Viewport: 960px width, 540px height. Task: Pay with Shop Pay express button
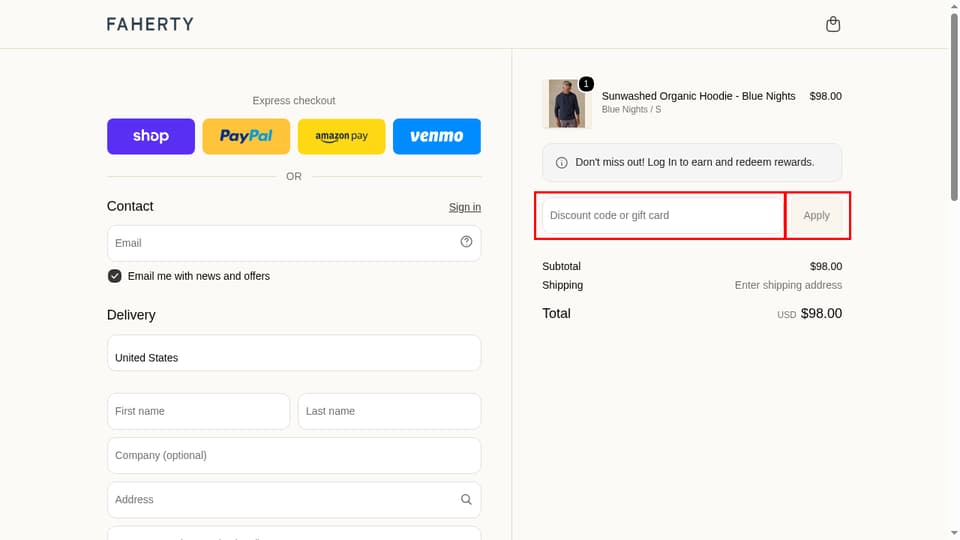(x=151, y=136)
